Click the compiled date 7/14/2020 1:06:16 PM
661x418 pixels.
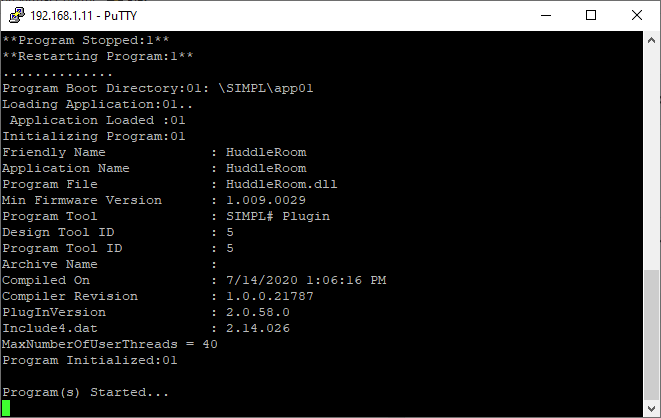coord(305,280)
